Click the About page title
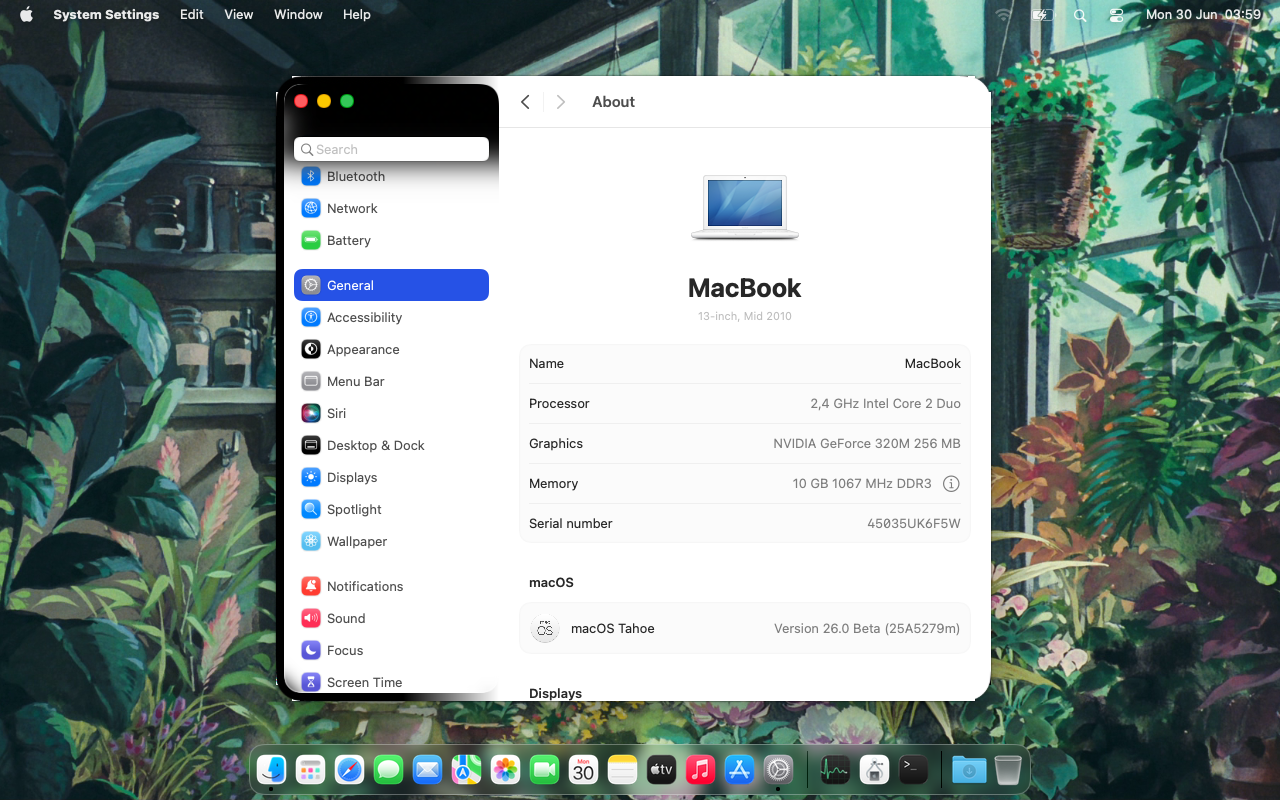The width and height of the screenshot is (1280, 800). [x=613, y=102]
